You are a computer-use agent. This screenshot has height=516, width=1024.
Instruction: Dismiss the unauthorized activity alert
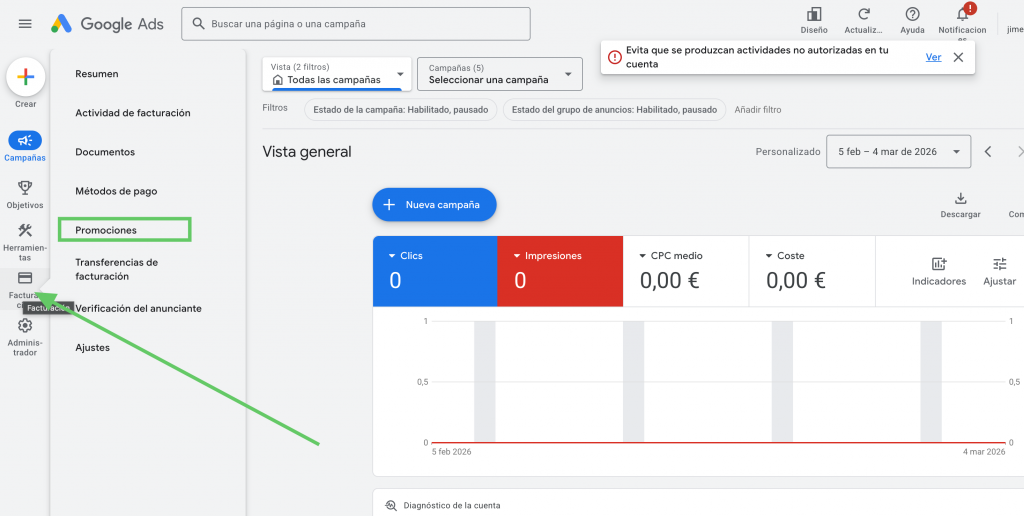pyautogui.click(x=958, y=57)
